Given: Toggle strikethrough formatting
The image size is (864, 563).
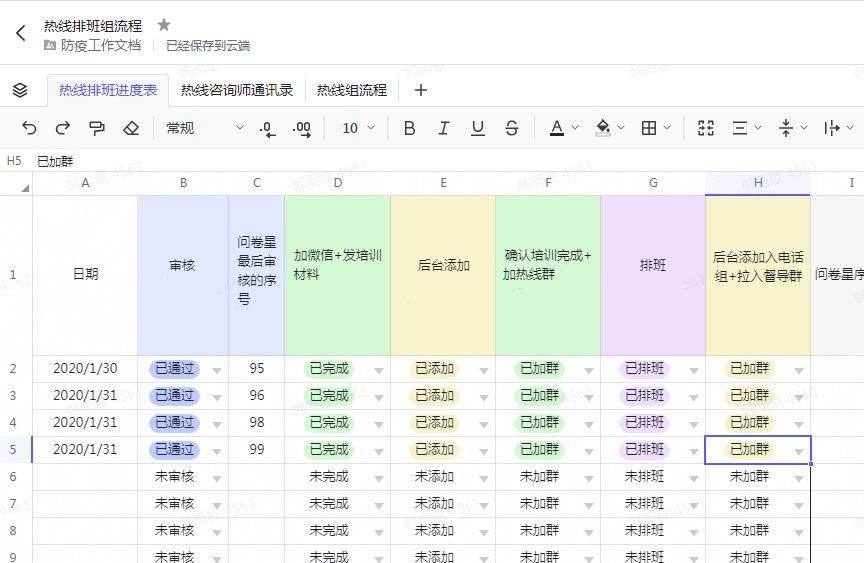Looking at the screenshot, I should point(511,128).
